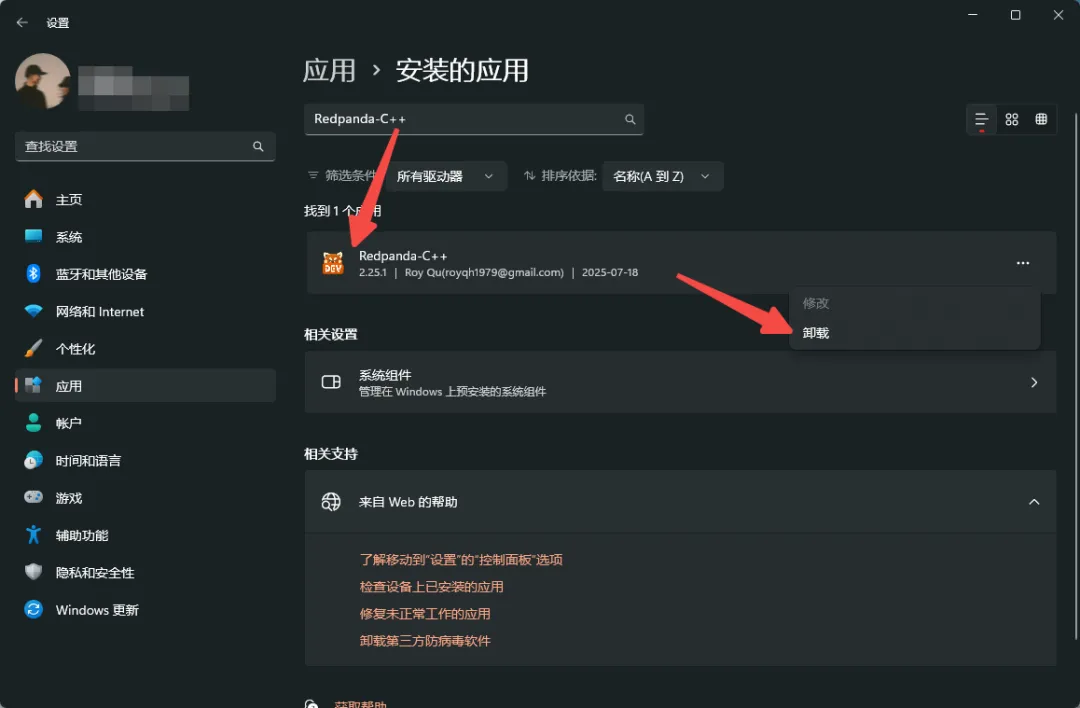
Task: Open link 检查设备上已安装的应用
Action: pyautogui.click(x=431, y=587)
